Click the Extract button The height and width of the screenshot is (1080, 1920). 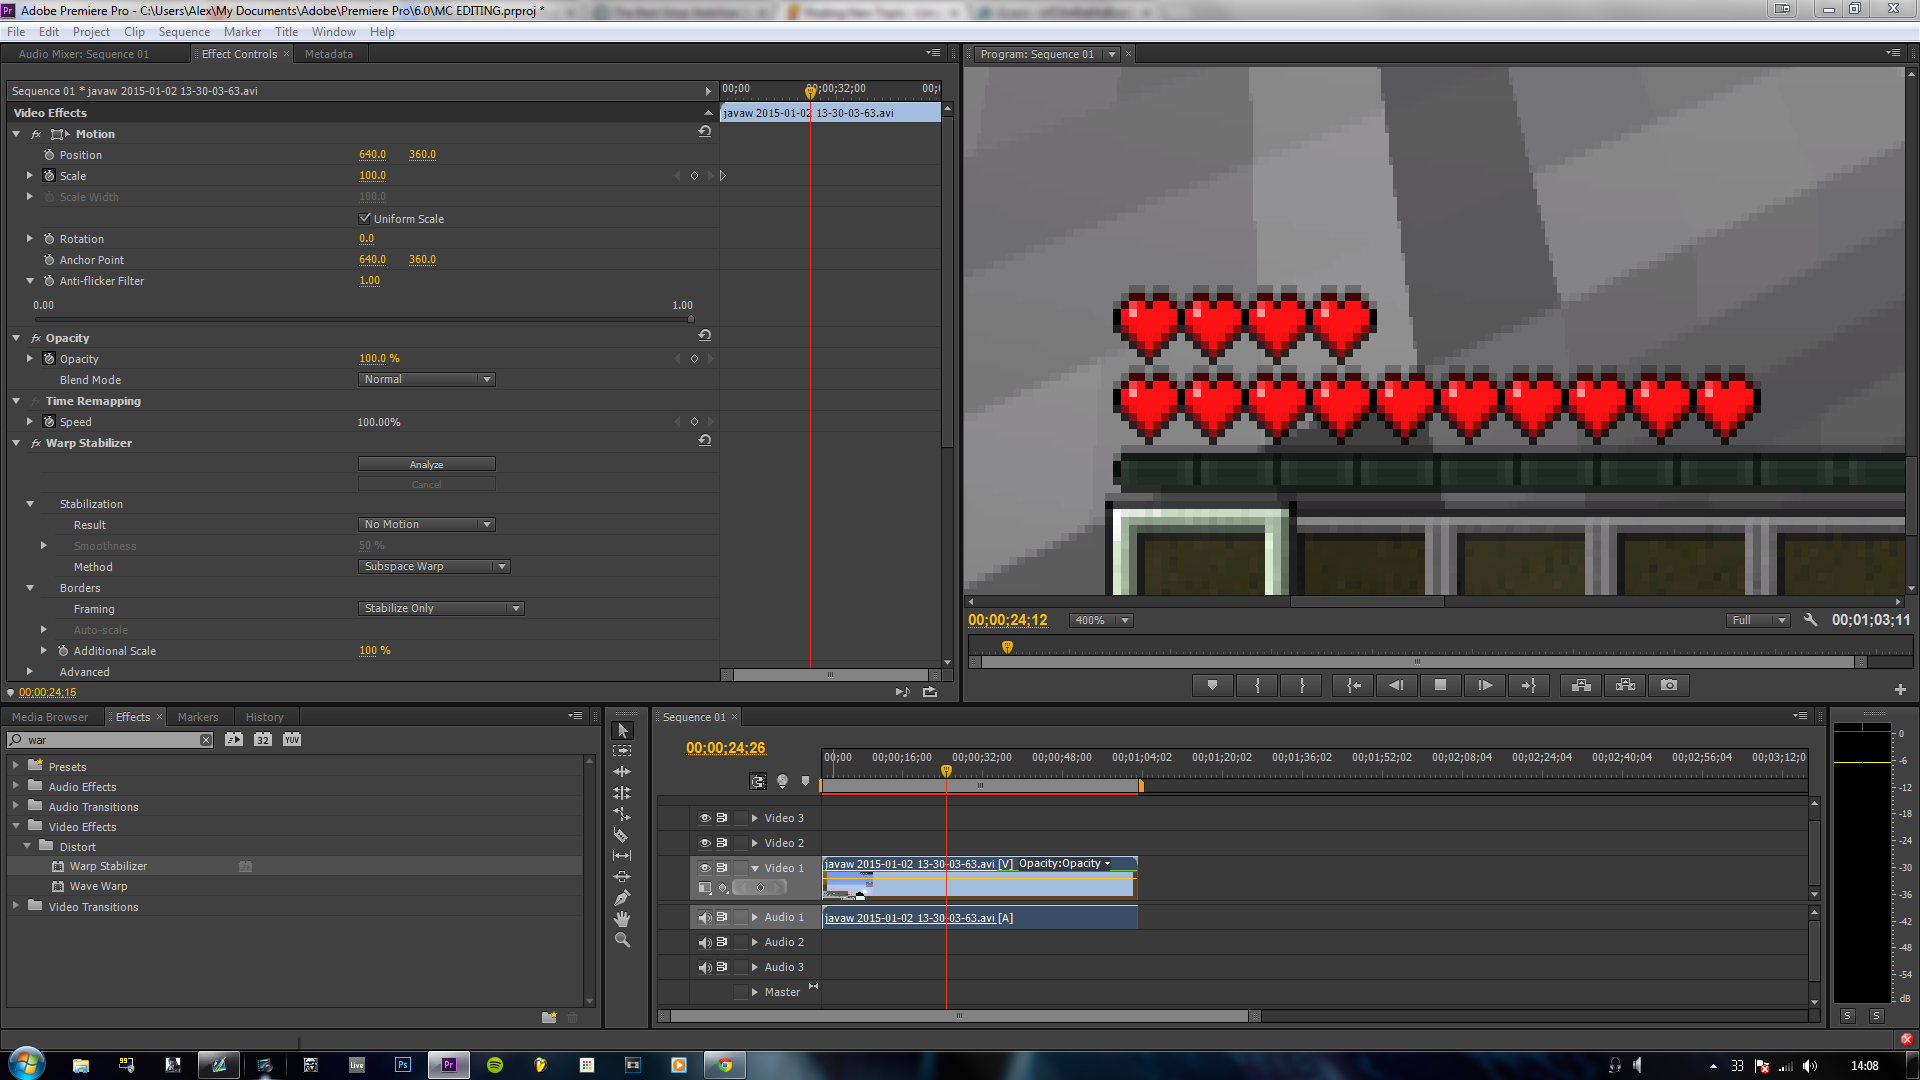point(1625,685)
